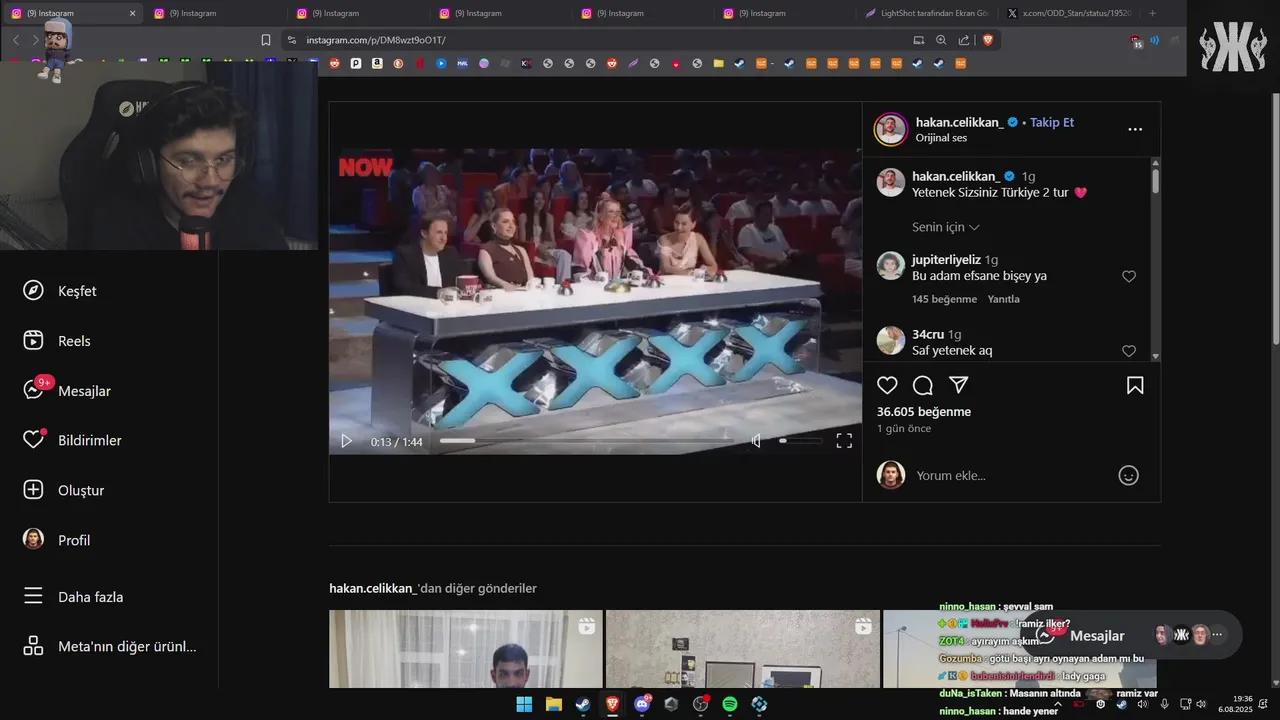Open the three-dot post options menu

coord(1135,129)
